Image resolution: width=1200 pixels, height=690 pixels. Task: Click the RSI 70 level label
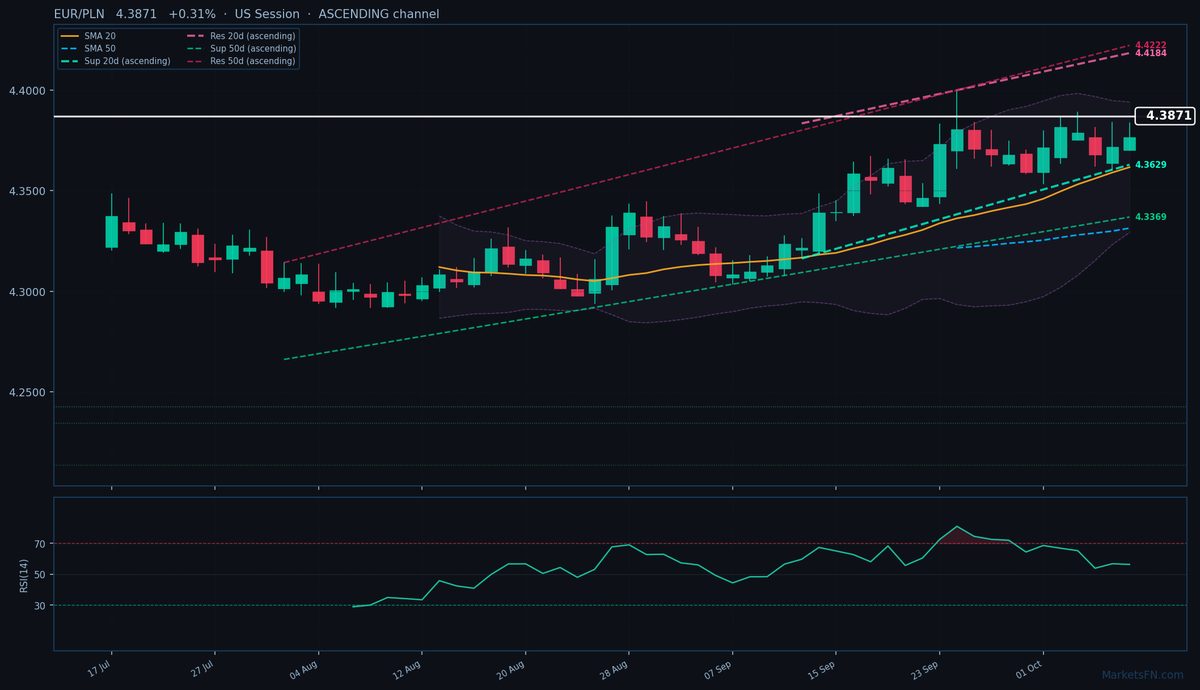pos(41,544)
